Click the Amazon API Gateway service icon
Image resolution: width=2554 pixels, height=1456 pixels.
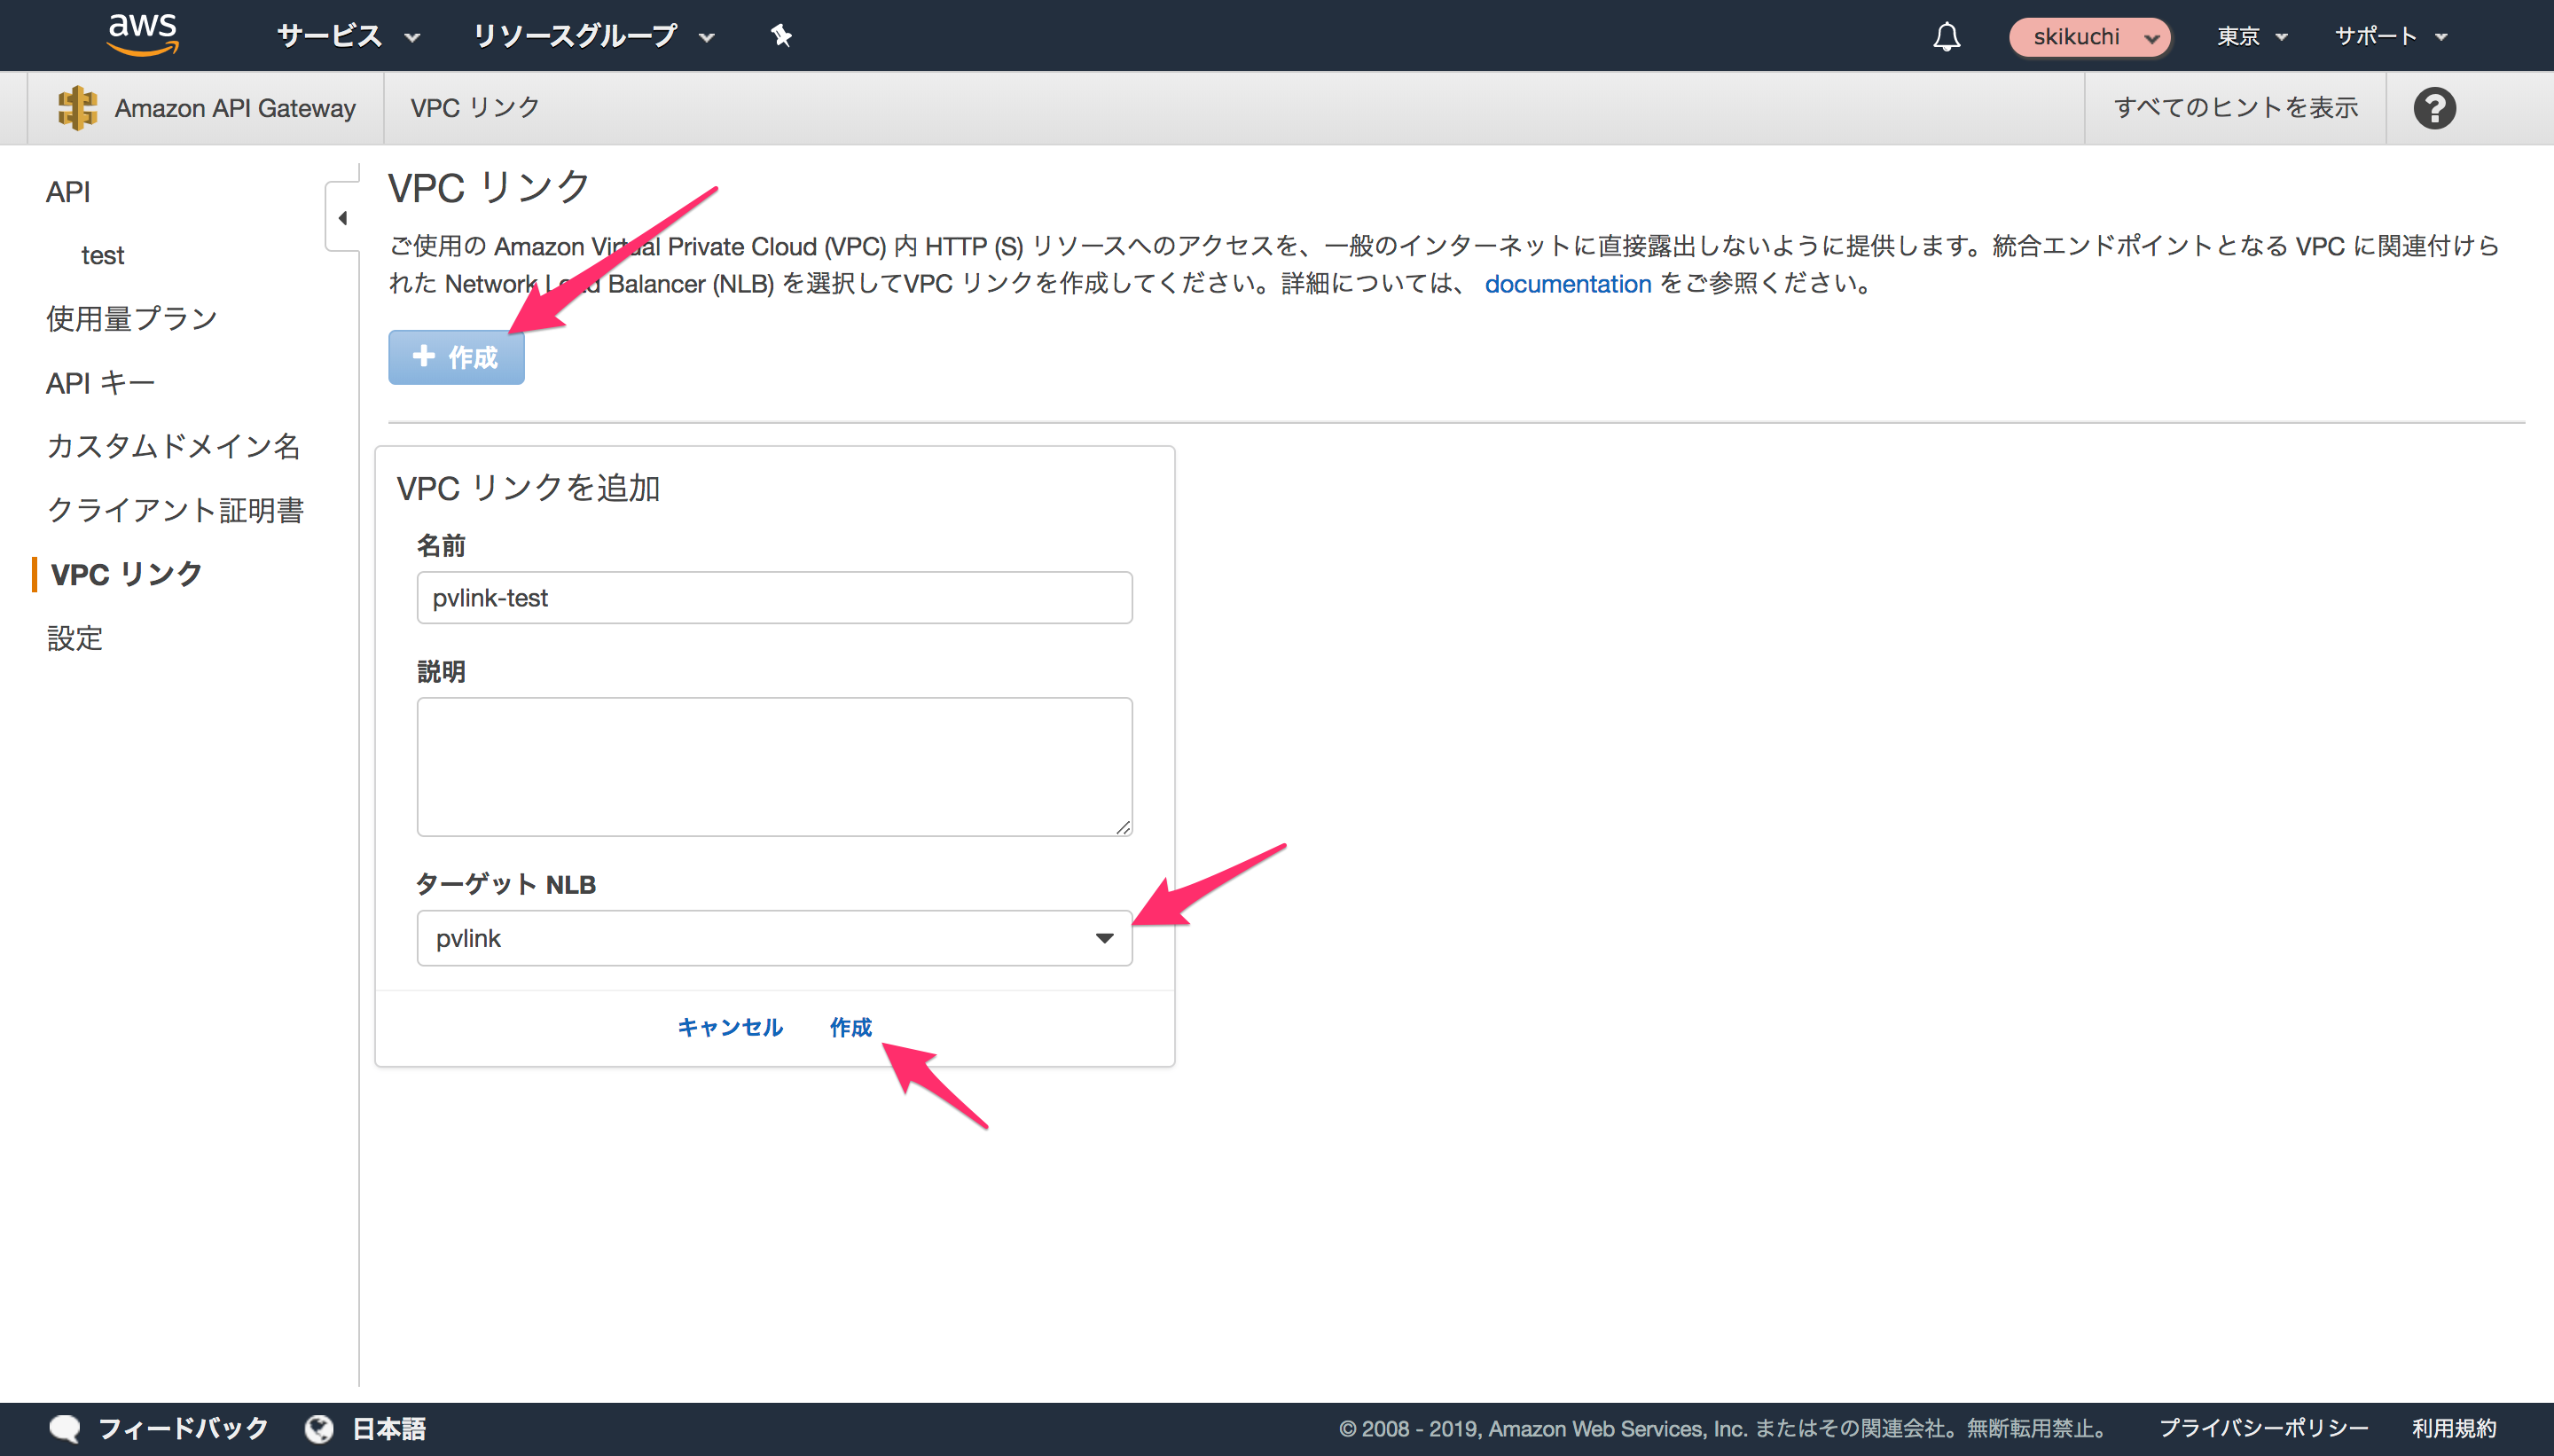(78, 107)
